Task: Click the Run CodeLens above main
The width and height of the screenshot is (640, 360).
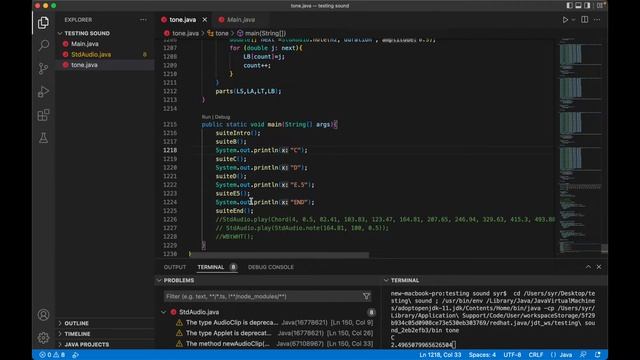Action: point(206,117)
